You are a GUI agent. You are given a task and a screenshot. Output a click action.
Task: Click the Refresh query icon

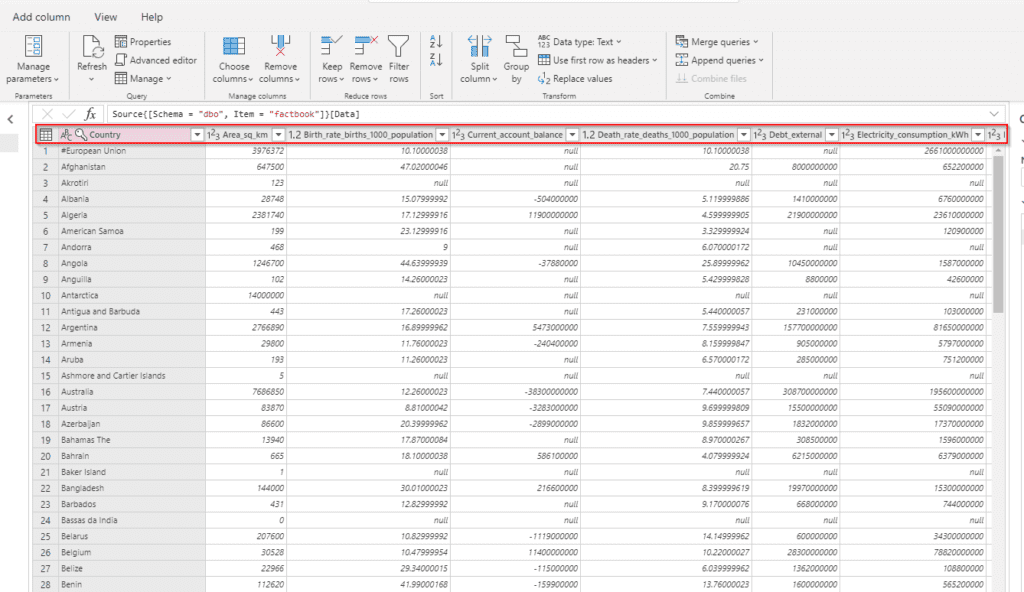92,46
